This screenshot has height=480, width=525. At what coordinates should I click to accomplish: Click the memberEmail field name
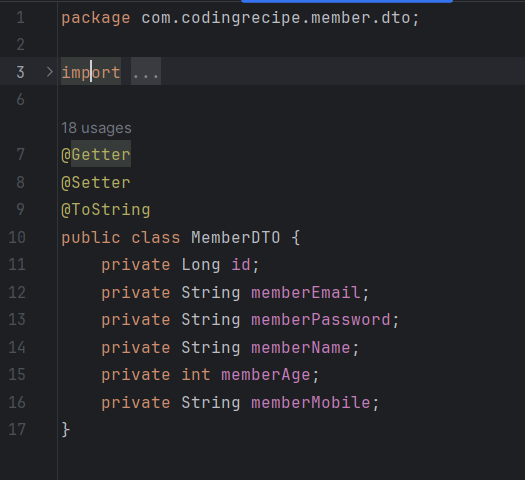tap(306, 292)
